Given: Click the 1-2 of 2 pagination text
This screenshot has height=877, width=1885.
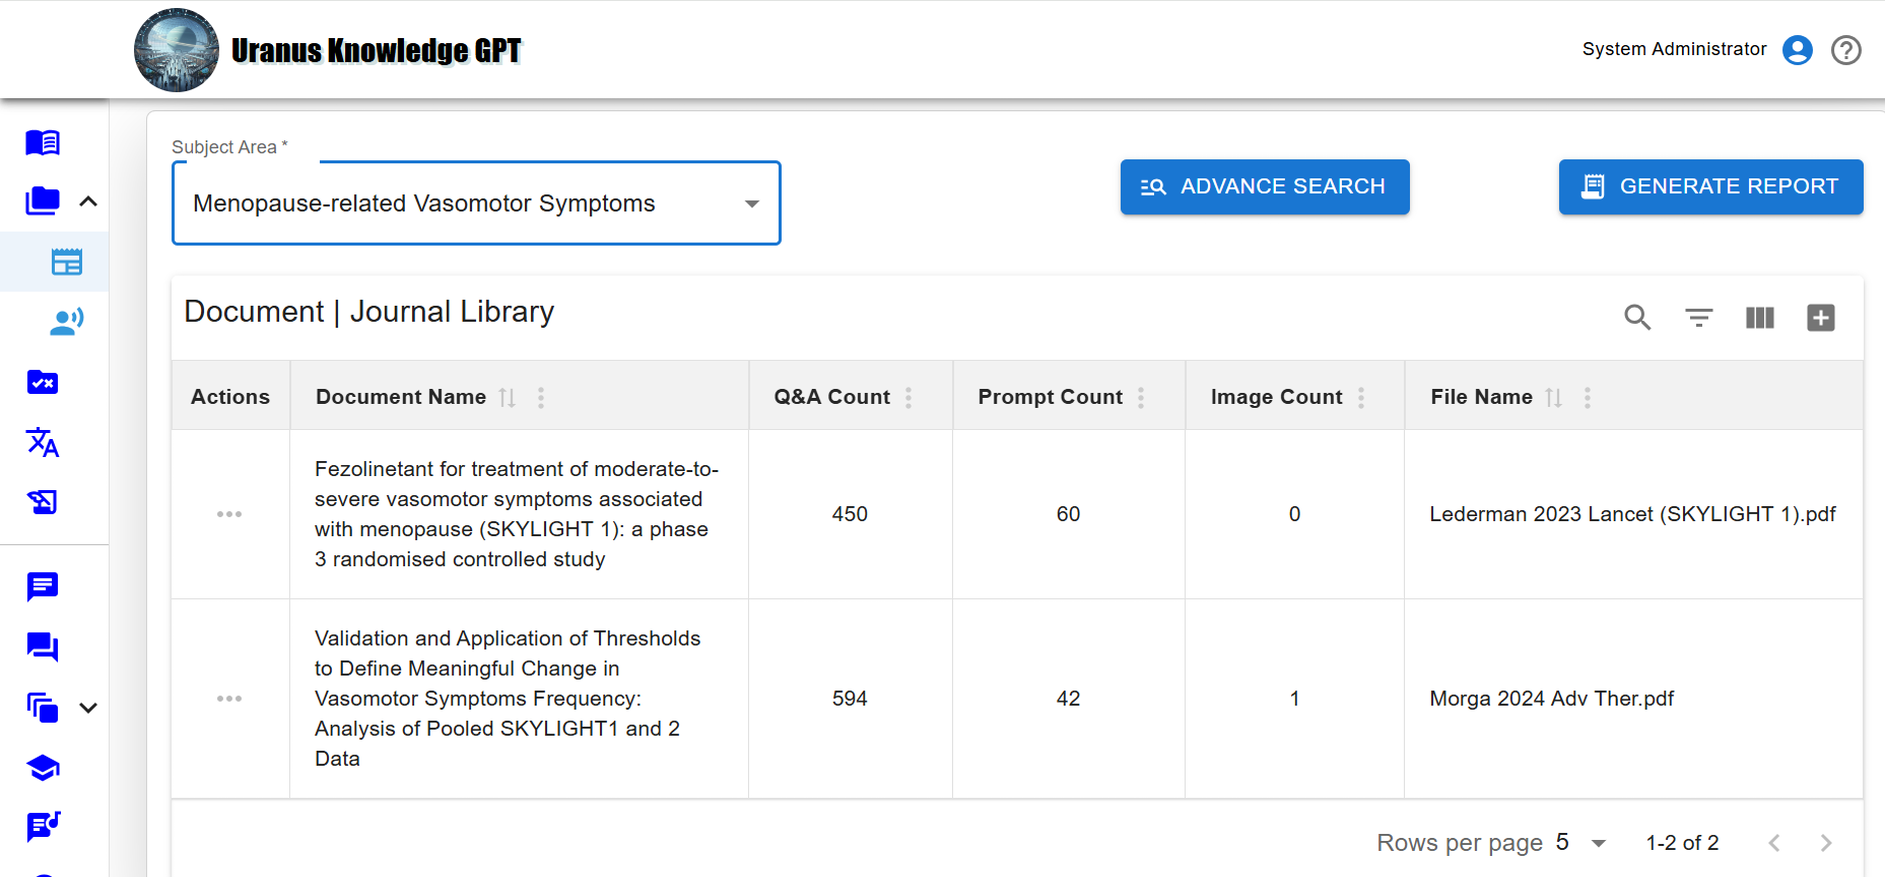Looking at the screenshot, I should click(x=1682, y=843).
